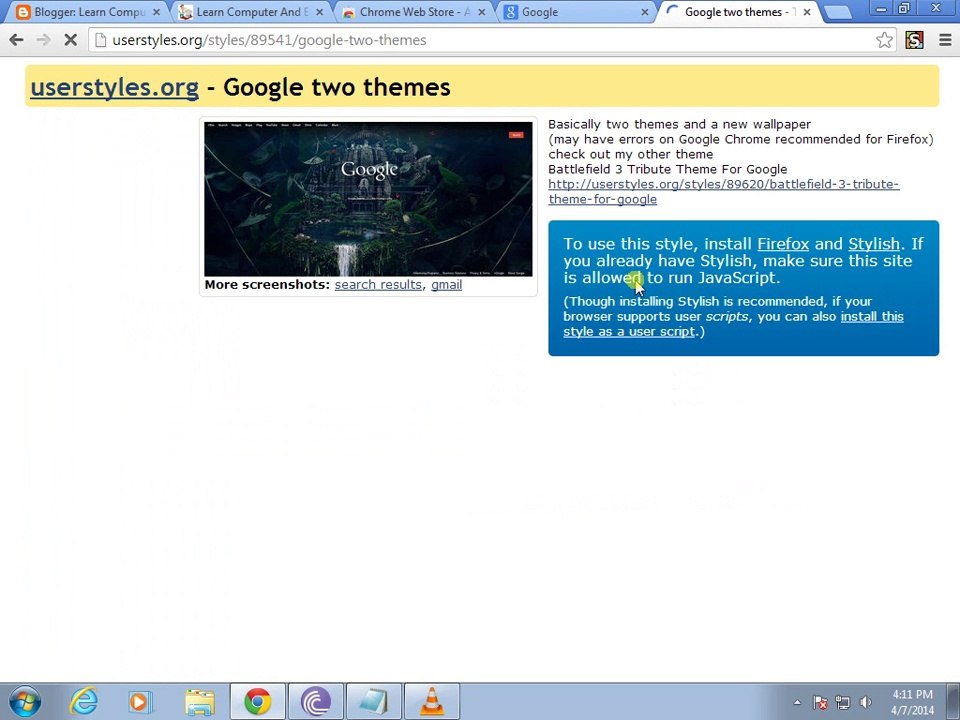Viewport: 960px width, 720px height.
Task: Open Windows Media Player from taskbar
Action: click(x=140, y=702)
